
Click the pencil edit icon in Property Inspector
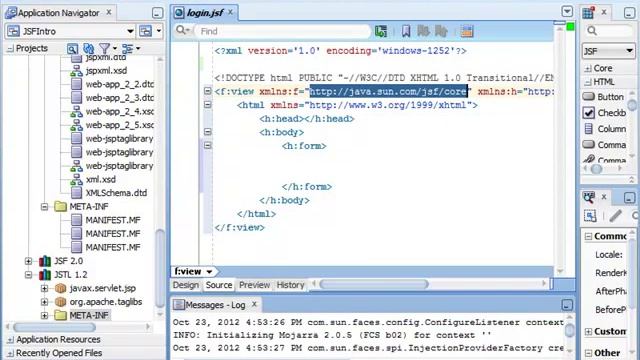[616, 216]
